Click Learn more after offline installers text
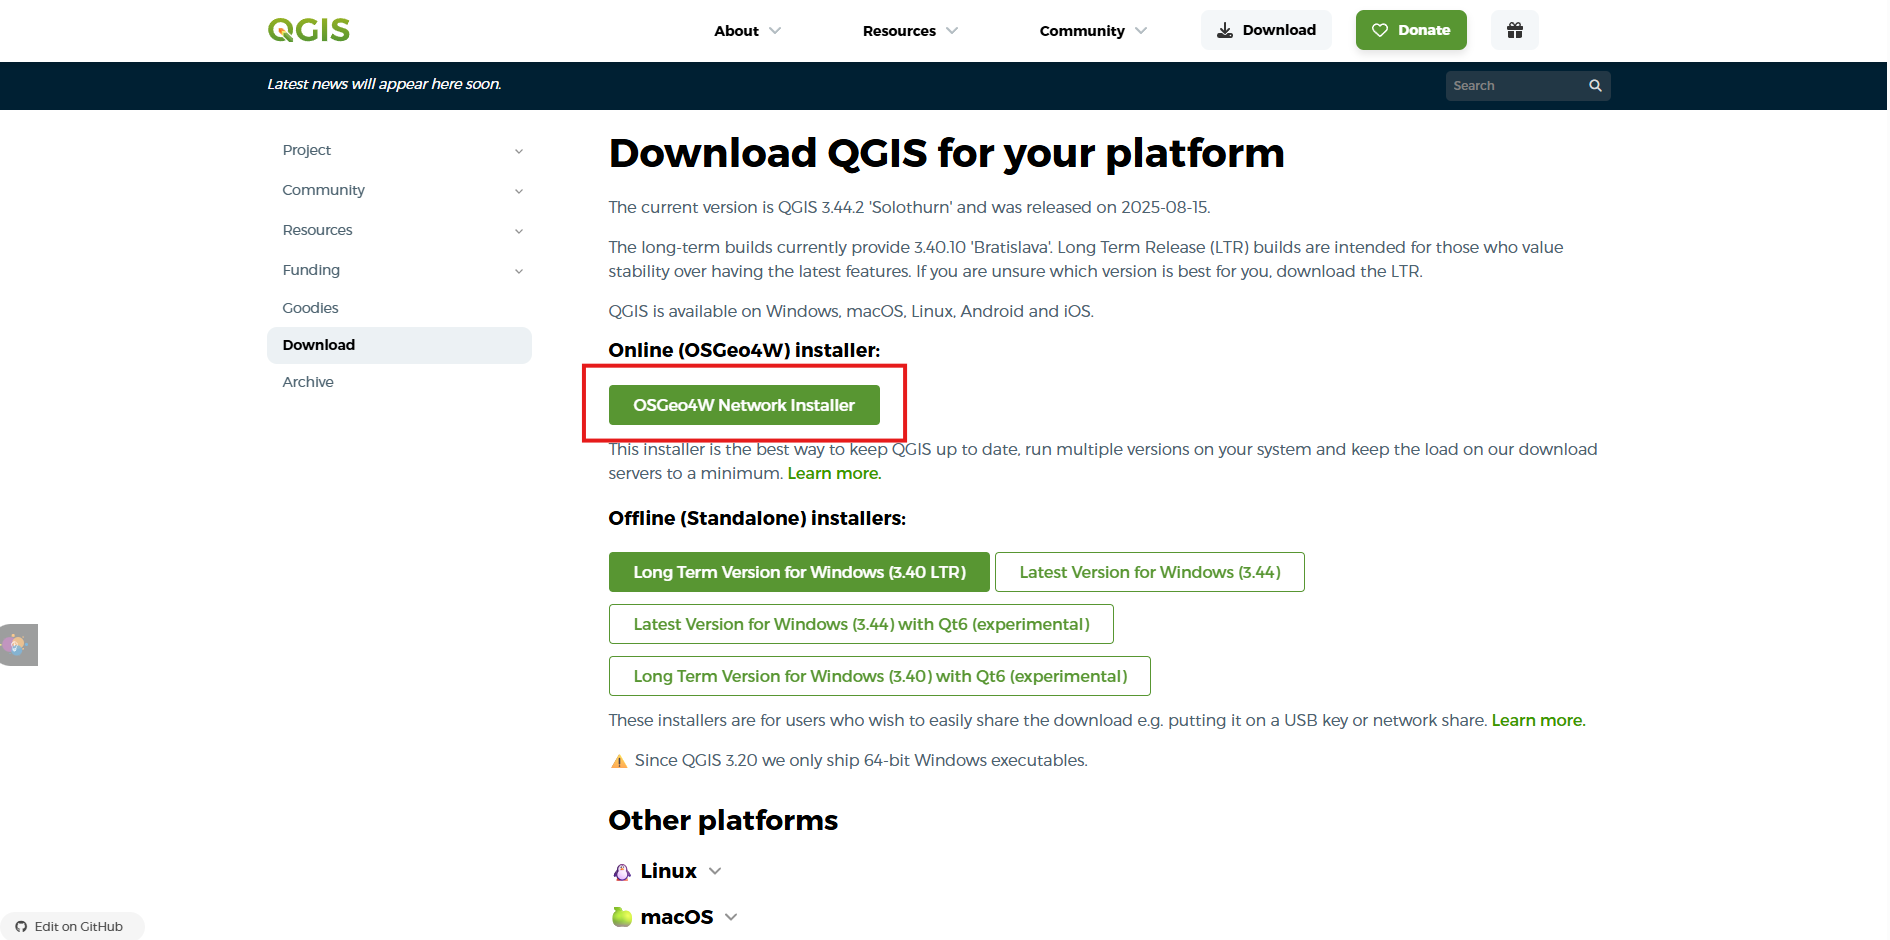1890x940 pixels. point(1538,720)
